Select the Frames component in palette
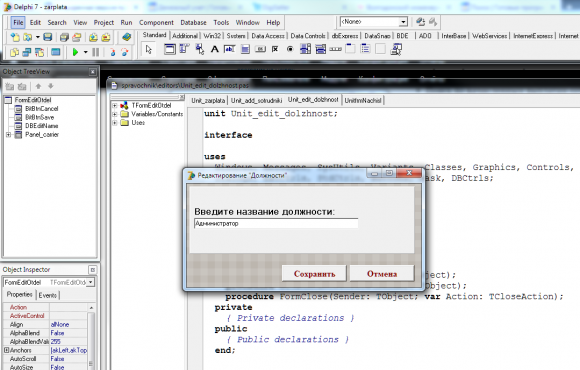The image size is (580, 370). [x=170, y=49]
